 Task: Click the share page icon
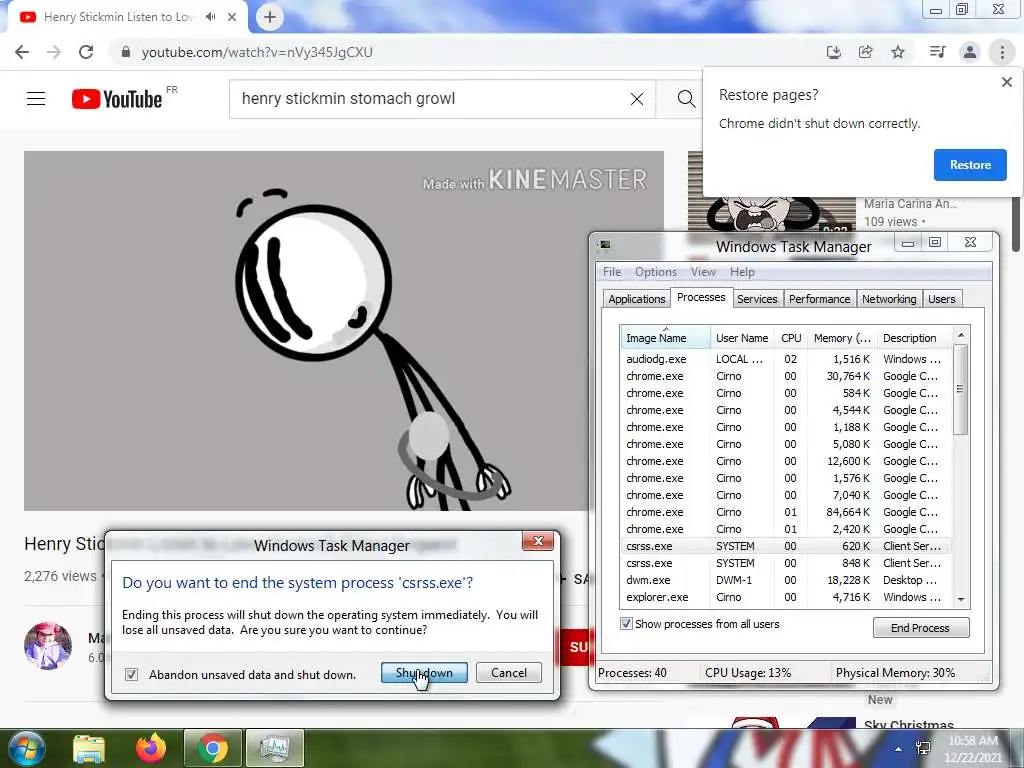pyautogui.click(x=865, y=52)
